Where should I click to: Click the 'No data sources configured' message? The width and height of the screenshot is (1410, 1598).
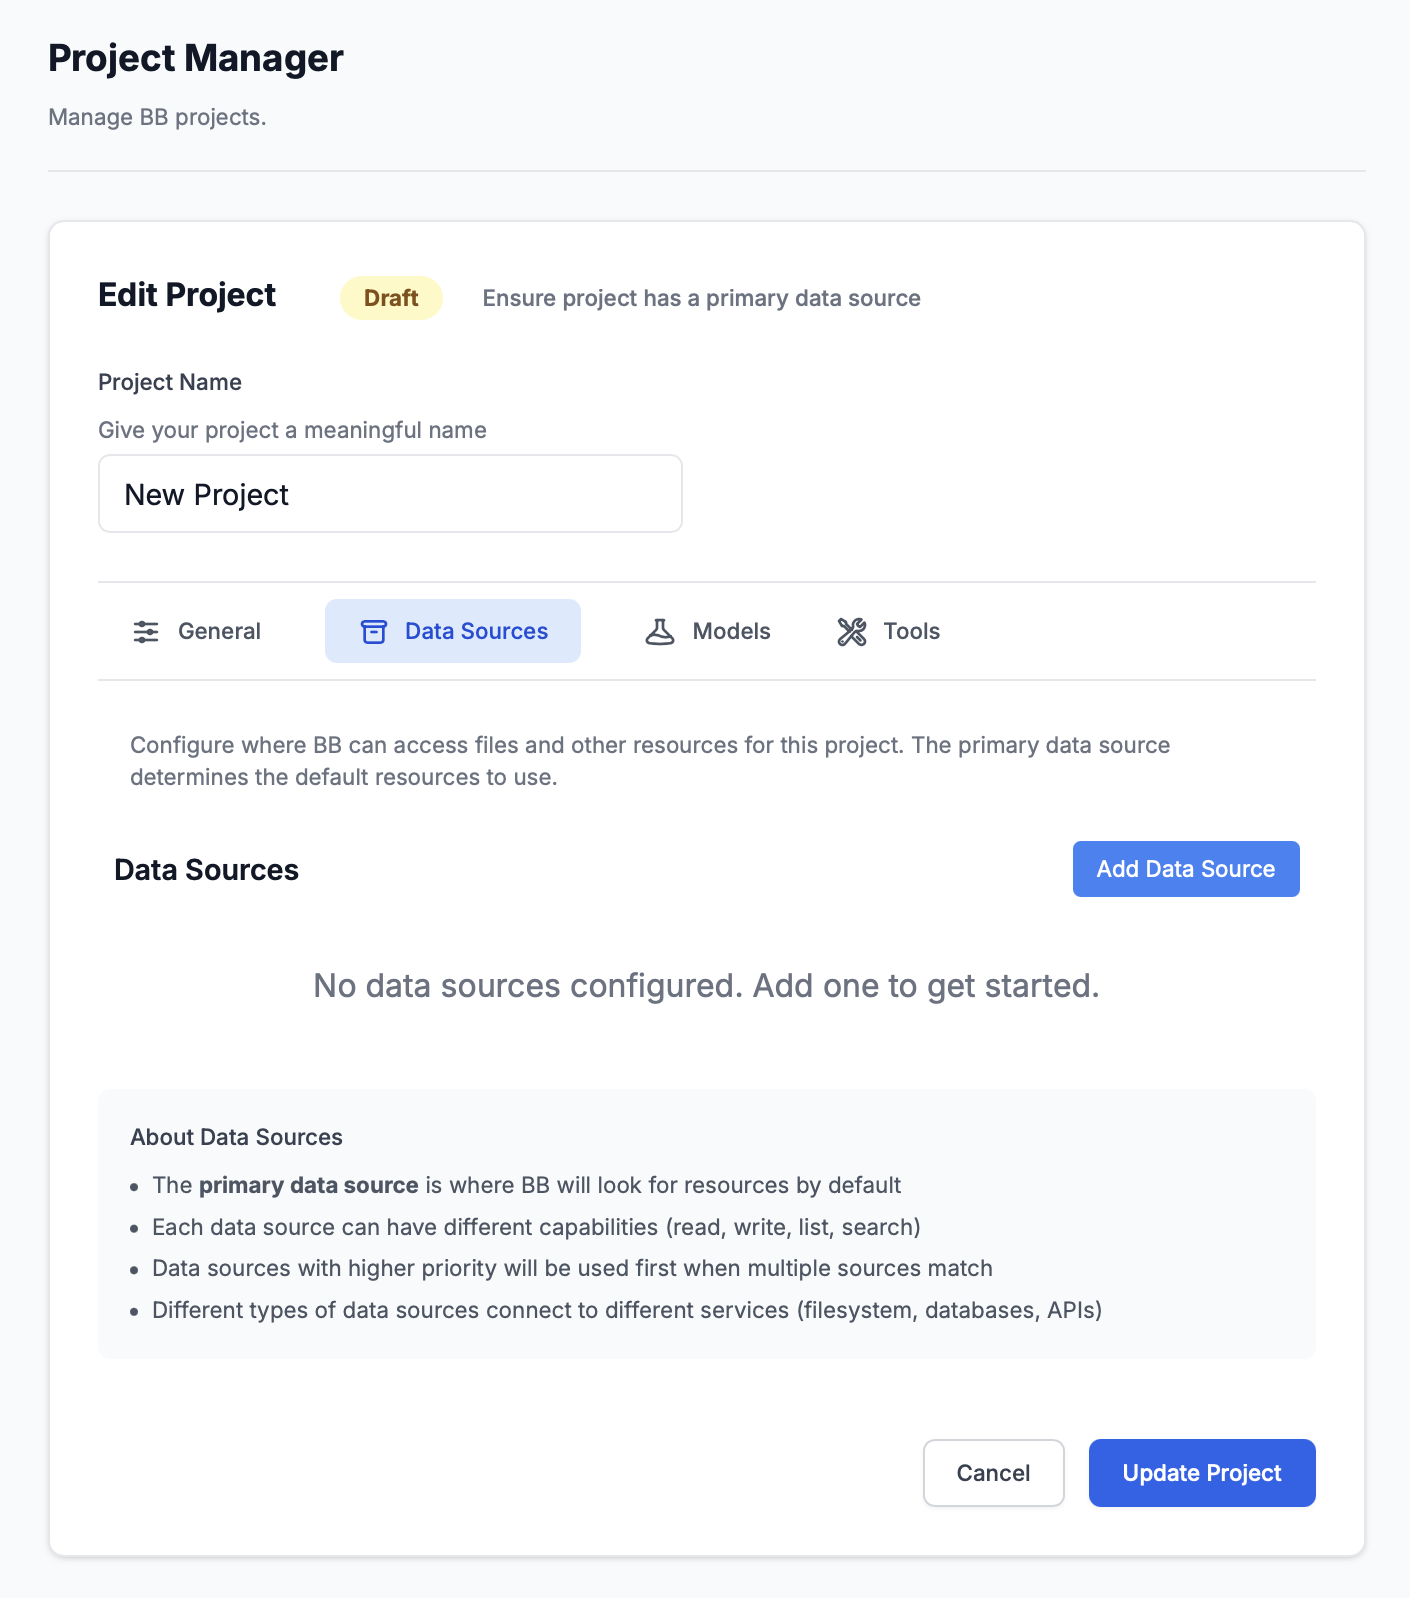pyautogui.click(x=706, y=986)
